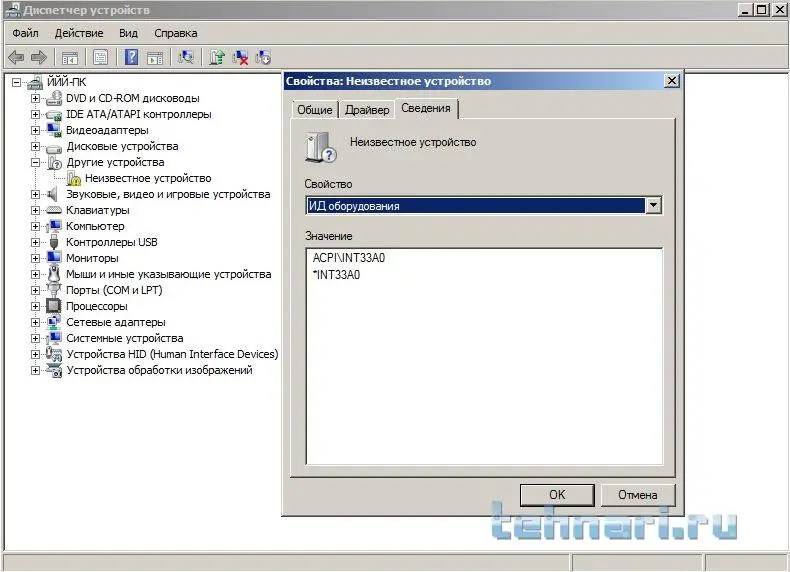Select Неизвестное устройство in the tree

pos(148,178)
